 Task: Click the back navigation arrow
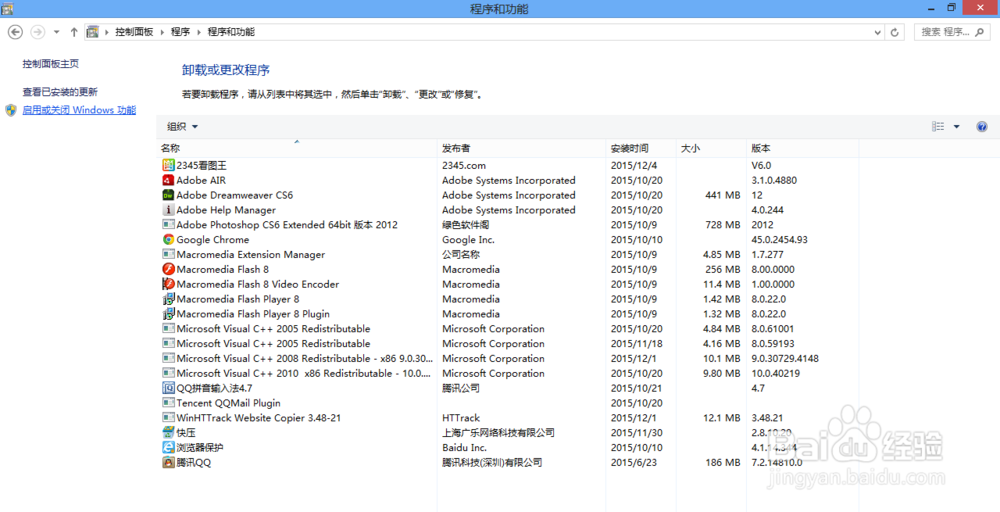(15, 32)
